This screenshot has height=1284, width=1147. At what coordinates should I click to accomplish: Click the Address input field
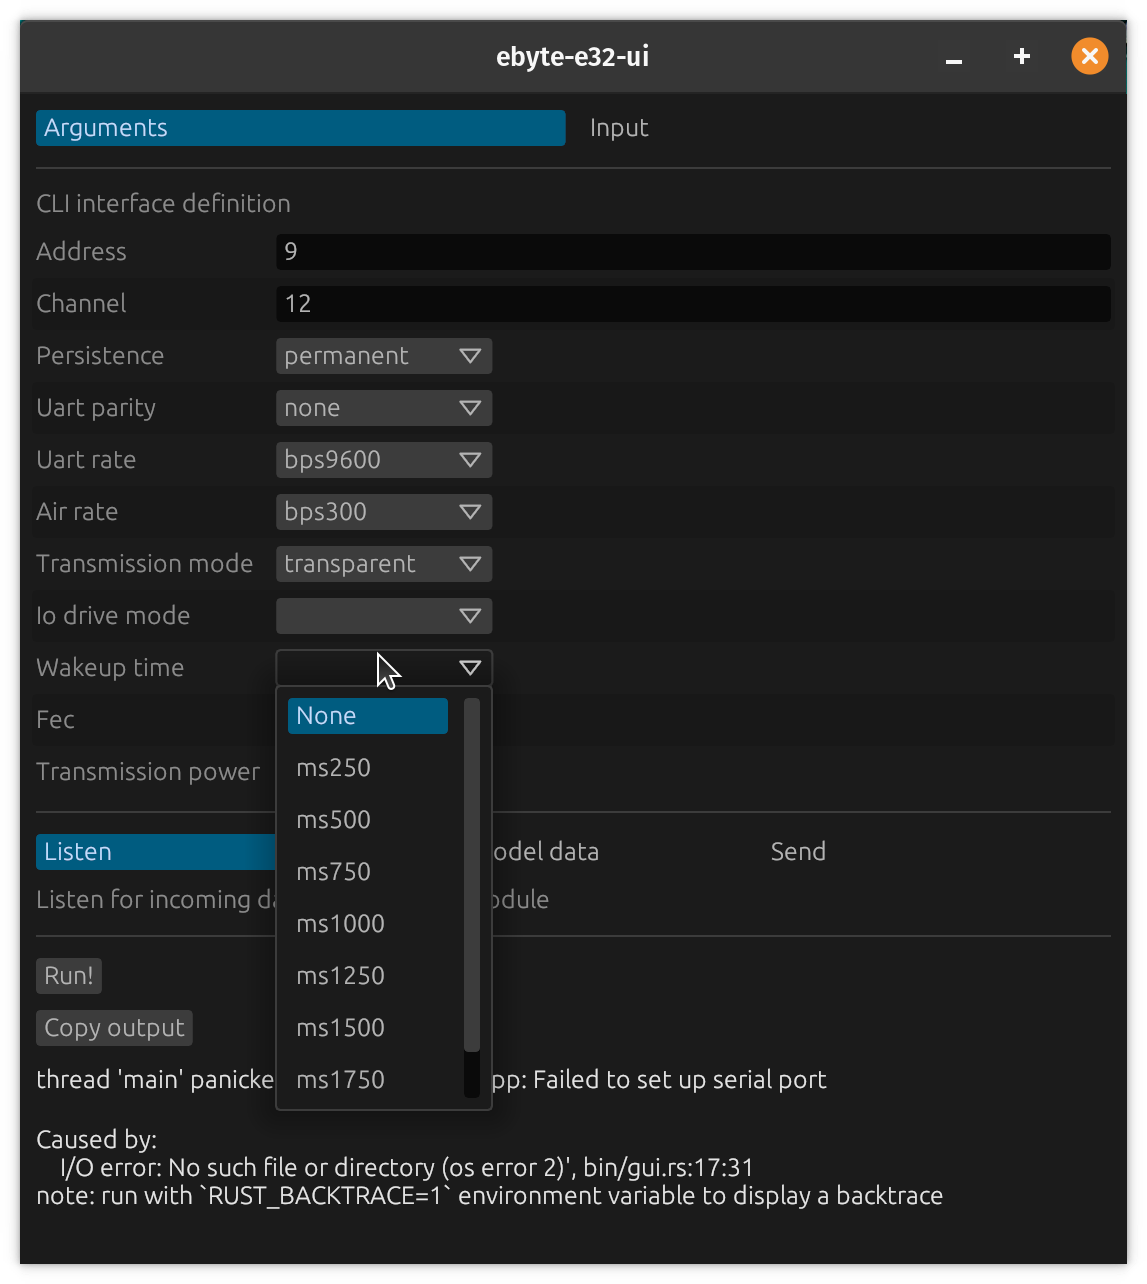point(692,252)
